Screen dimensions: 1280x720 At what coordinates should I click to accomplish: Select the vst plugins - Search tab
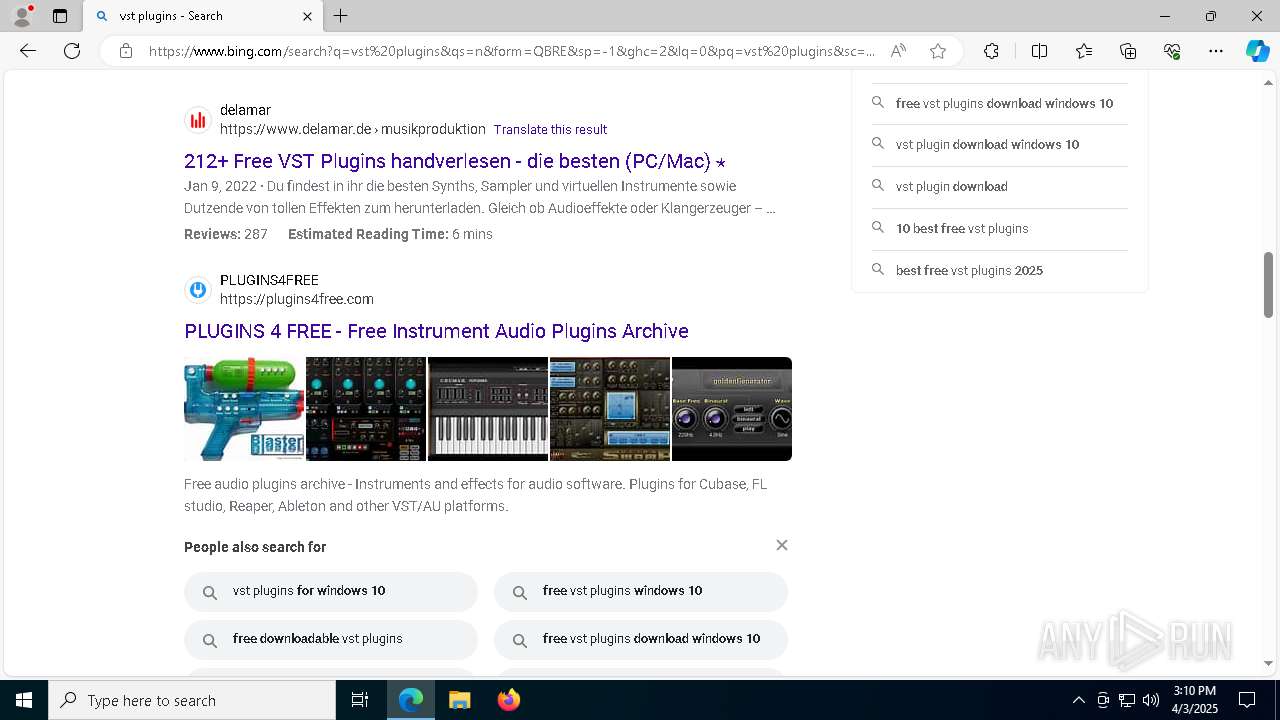click(203, 16)
